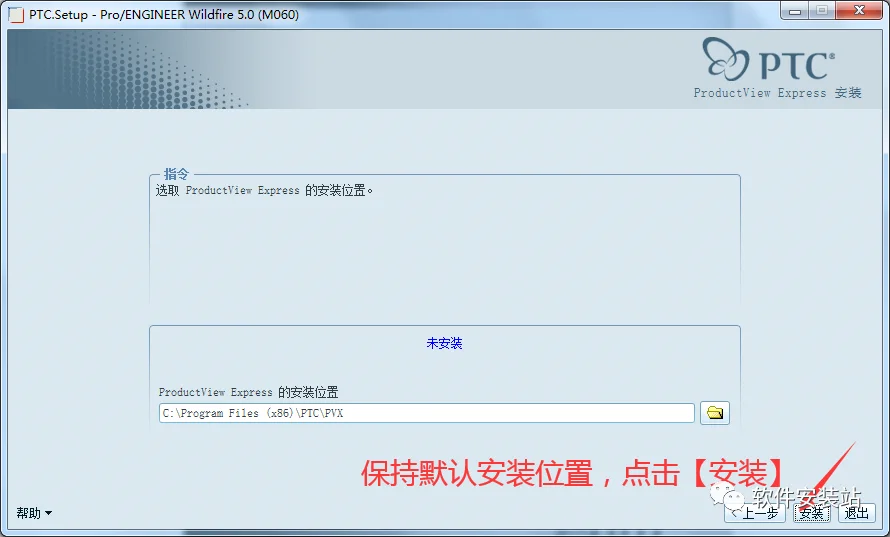Click the 'ProductView Express 安装' header caption
Image resolution: width=890 pixels, height=537 pixels.
pyautogui.click(x=777, y=93)
